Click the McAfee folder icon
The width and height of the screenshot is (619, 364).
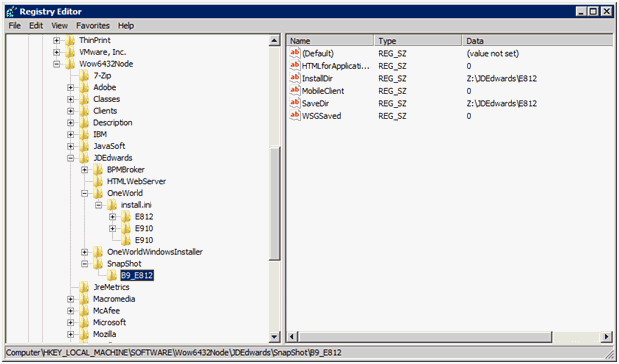click(84, 311)
